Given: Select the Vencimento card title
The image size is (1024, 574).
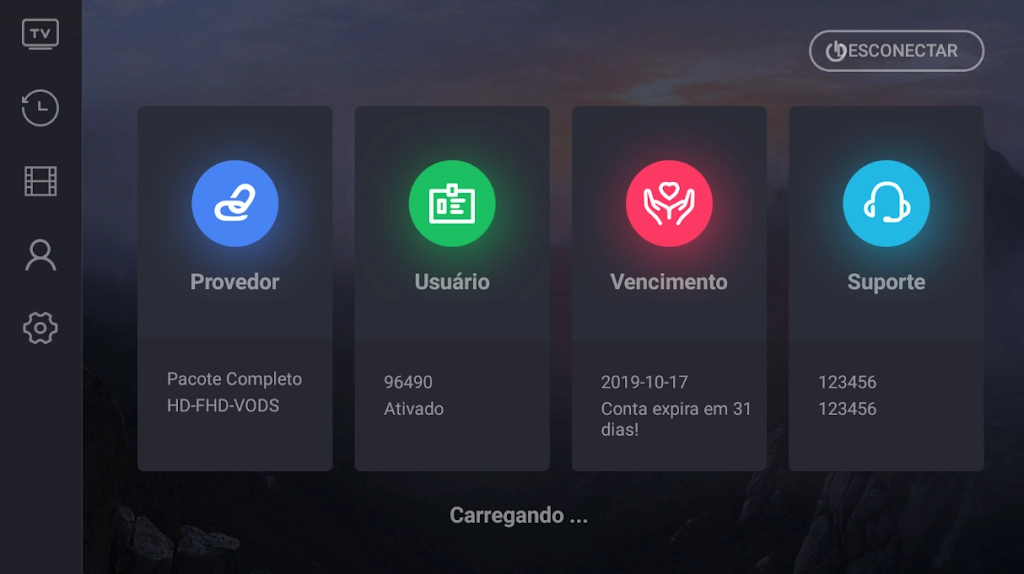Looking at the screenshot, I should [x=669, y=282].
